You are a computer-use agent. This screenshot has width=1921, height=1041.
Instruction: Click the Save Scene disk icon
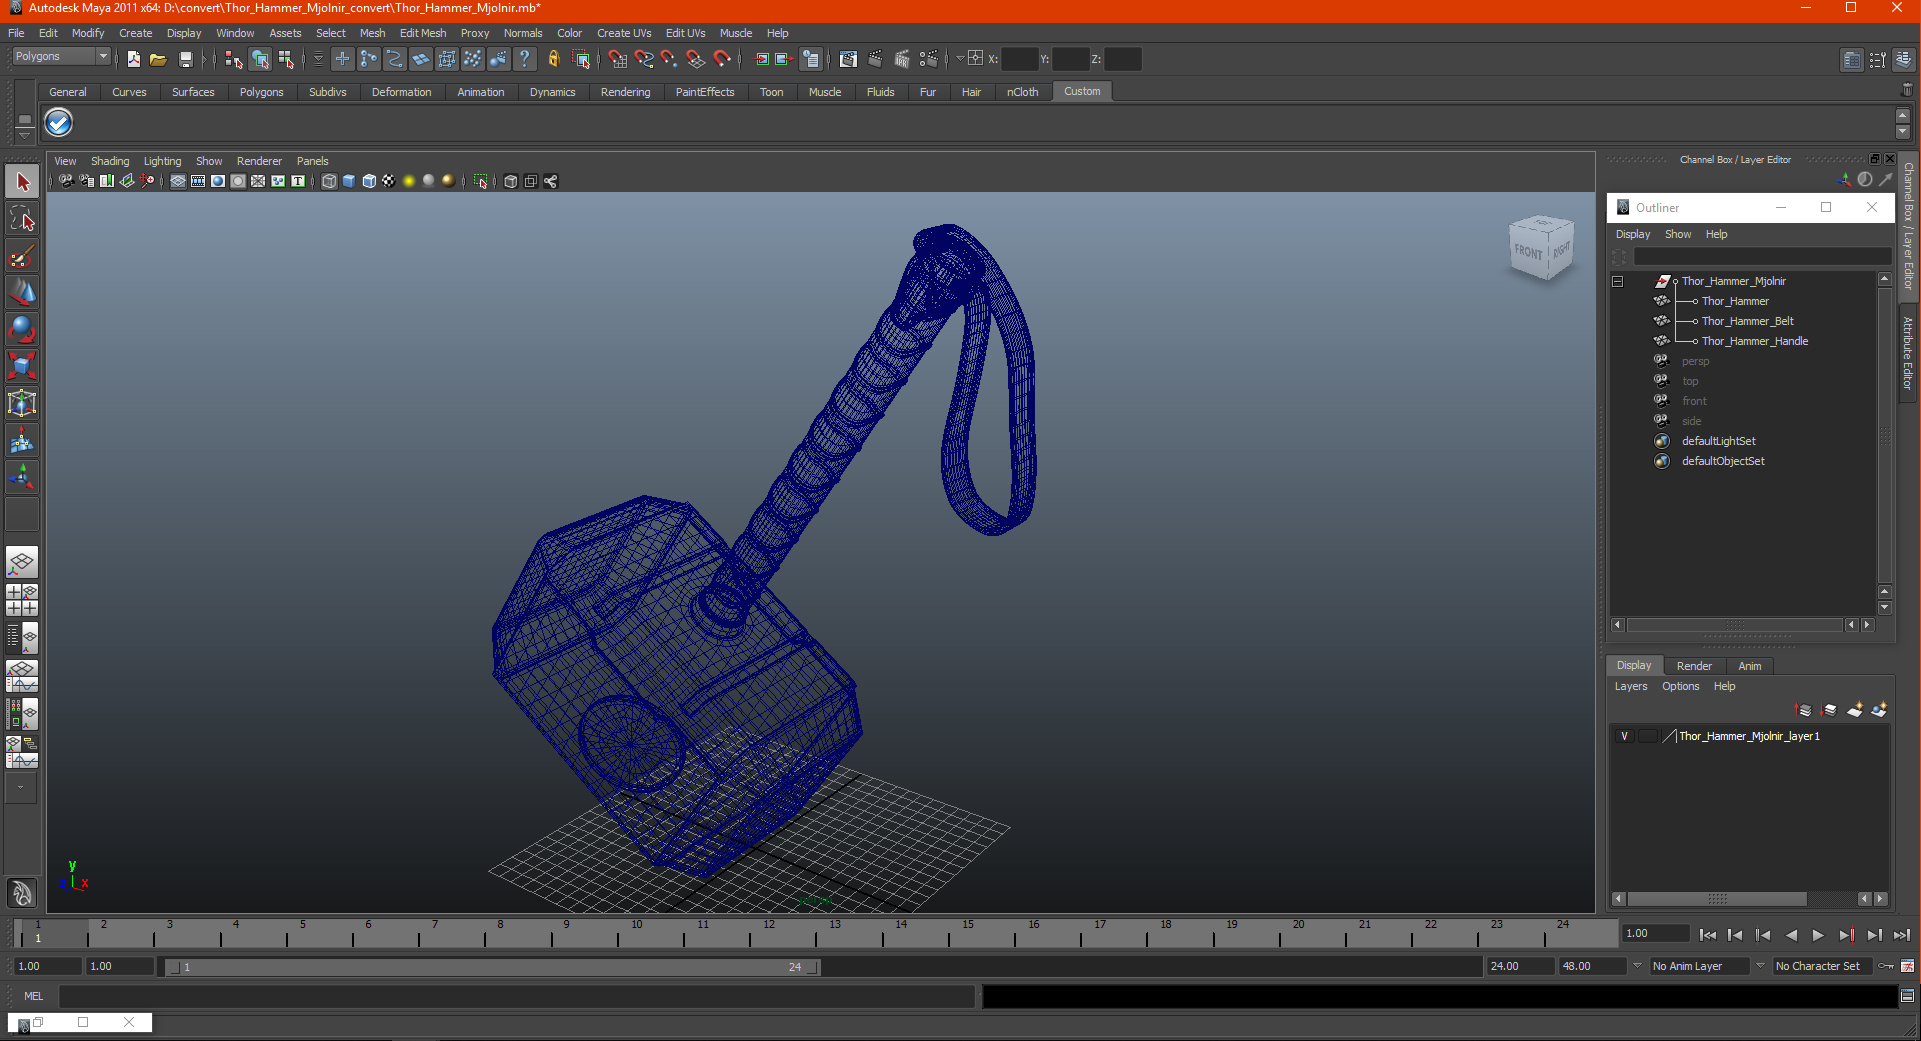point(185,59)
